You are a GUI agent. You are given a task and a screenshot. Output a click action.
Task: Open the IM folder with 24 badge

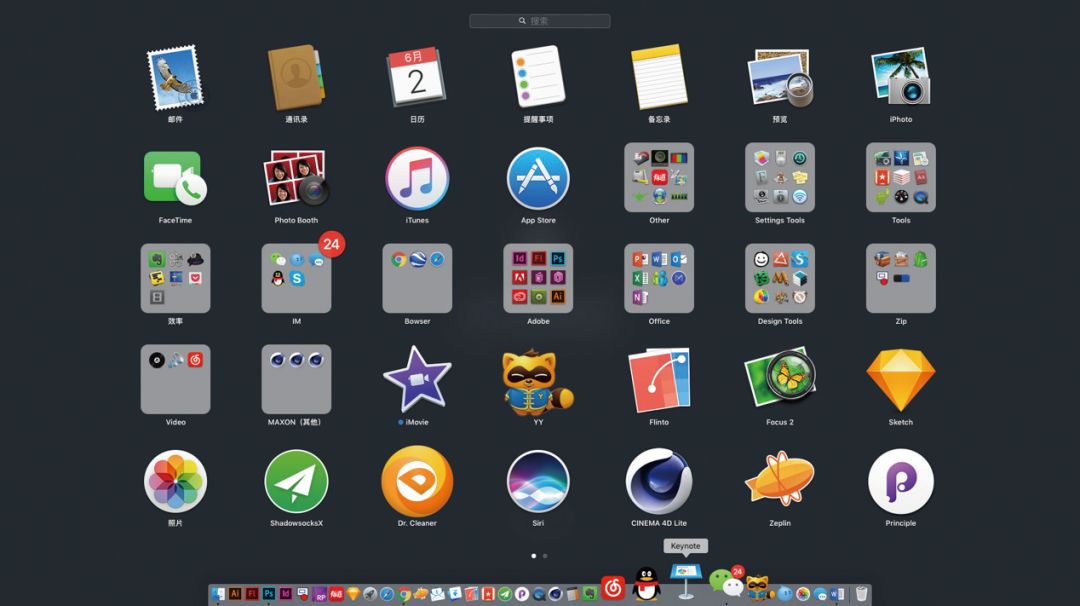point(296,278)
